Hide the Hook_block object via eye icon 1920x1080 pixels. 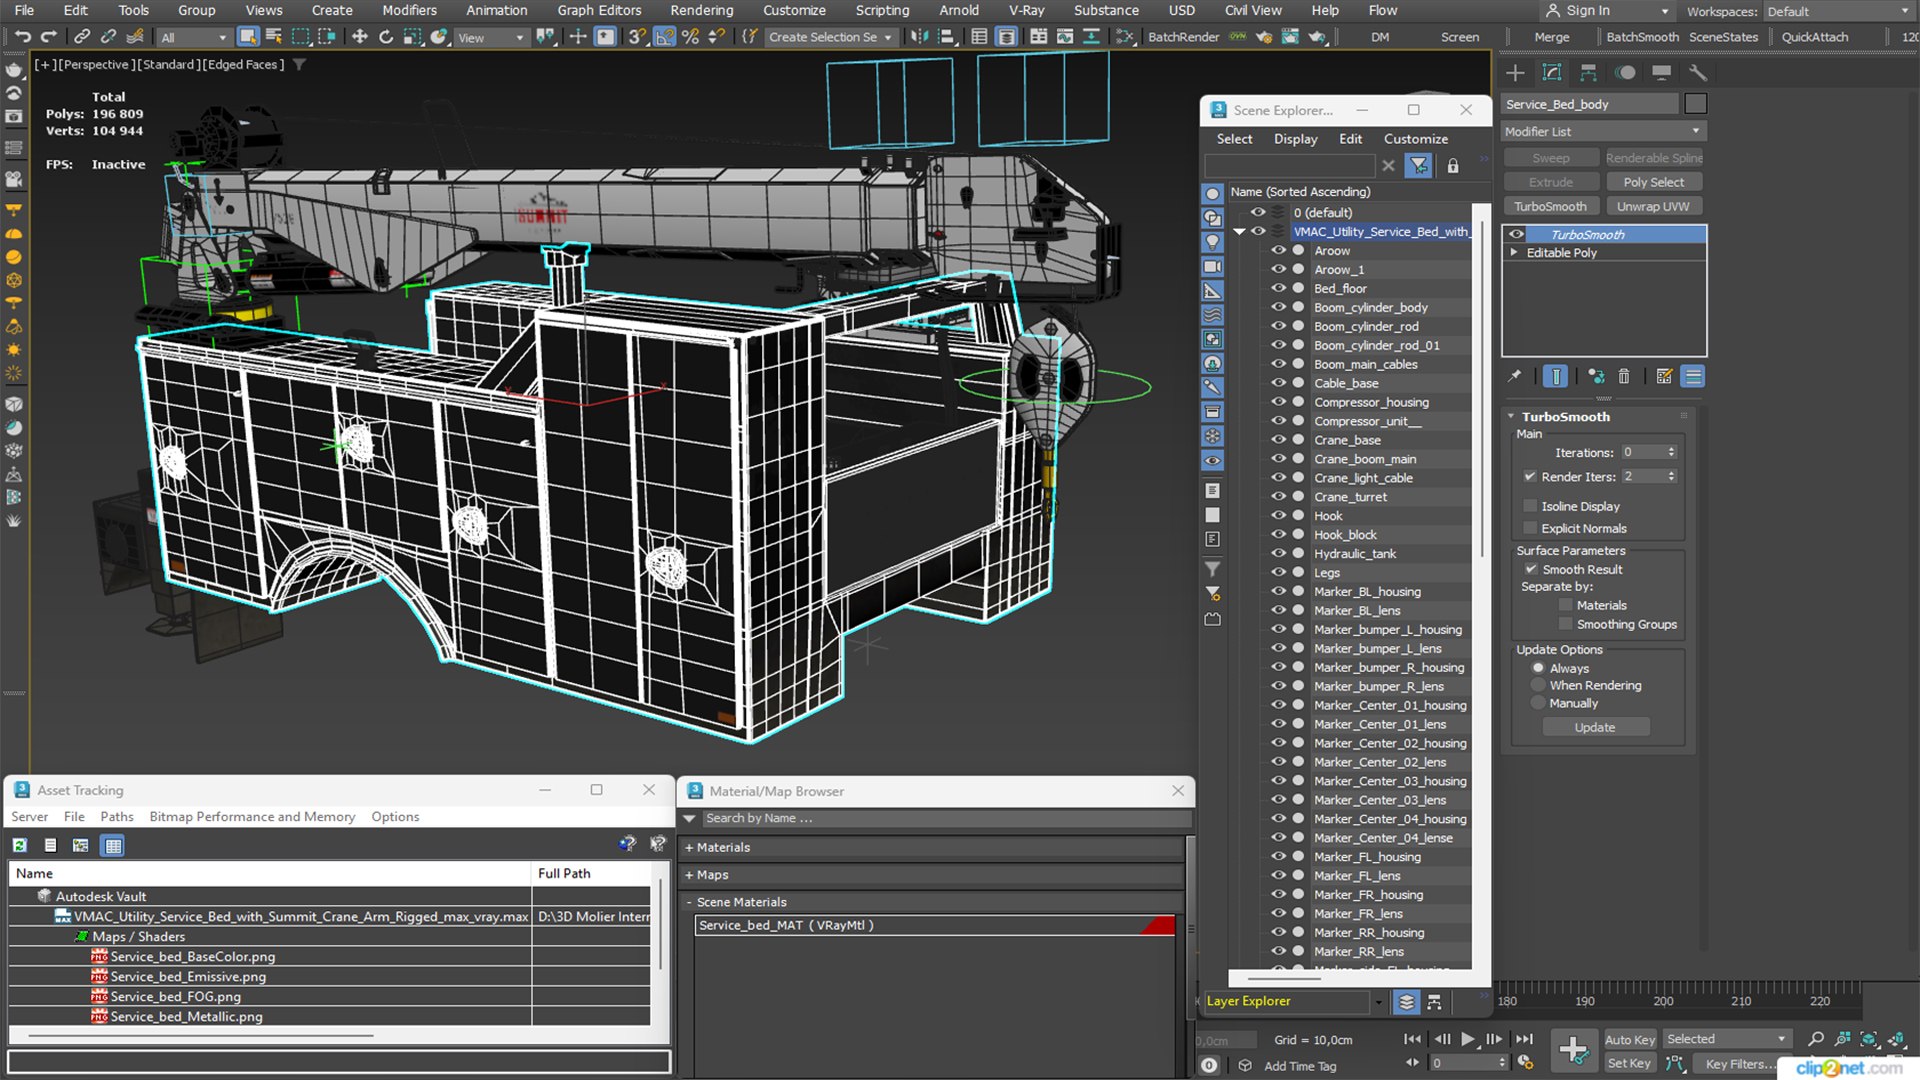(1278, 535)
